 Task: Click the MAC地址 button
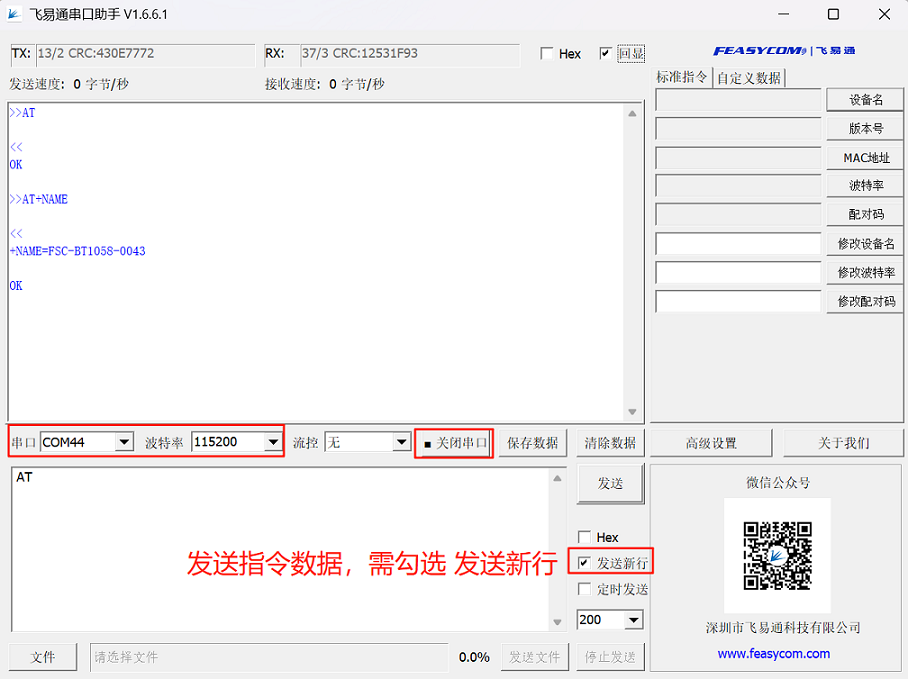[865, 157]
